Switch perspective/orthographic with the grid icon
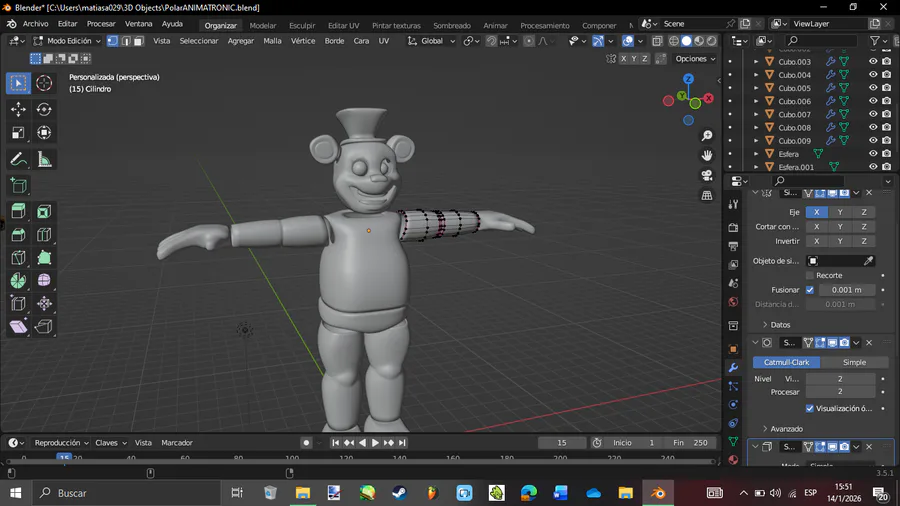This screenshot has height=506, width=900. click(x=707, y=196)
